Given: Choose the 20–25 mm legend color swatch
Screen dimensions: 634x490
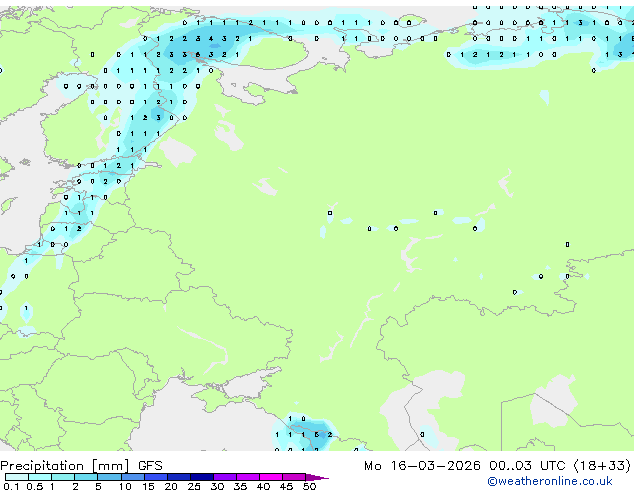Looking at the screenshot, I should (178, 477).
